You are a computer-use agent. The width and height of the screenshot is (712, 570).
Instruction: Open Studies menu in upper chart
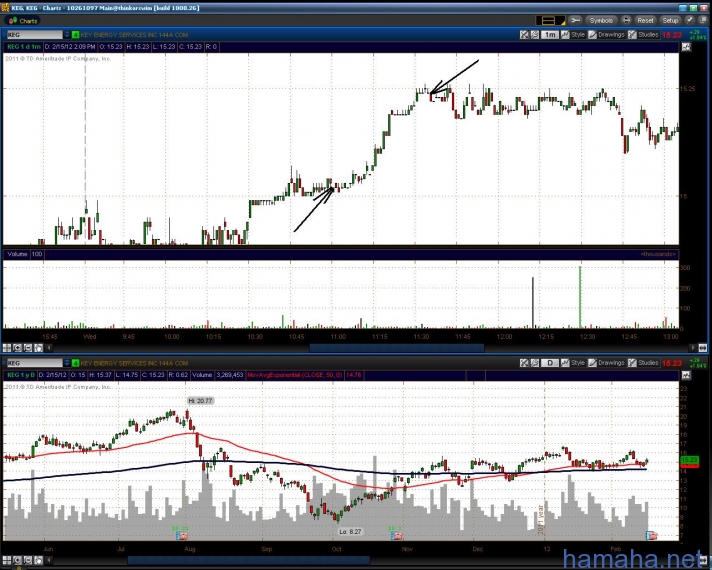click(648, 35)
